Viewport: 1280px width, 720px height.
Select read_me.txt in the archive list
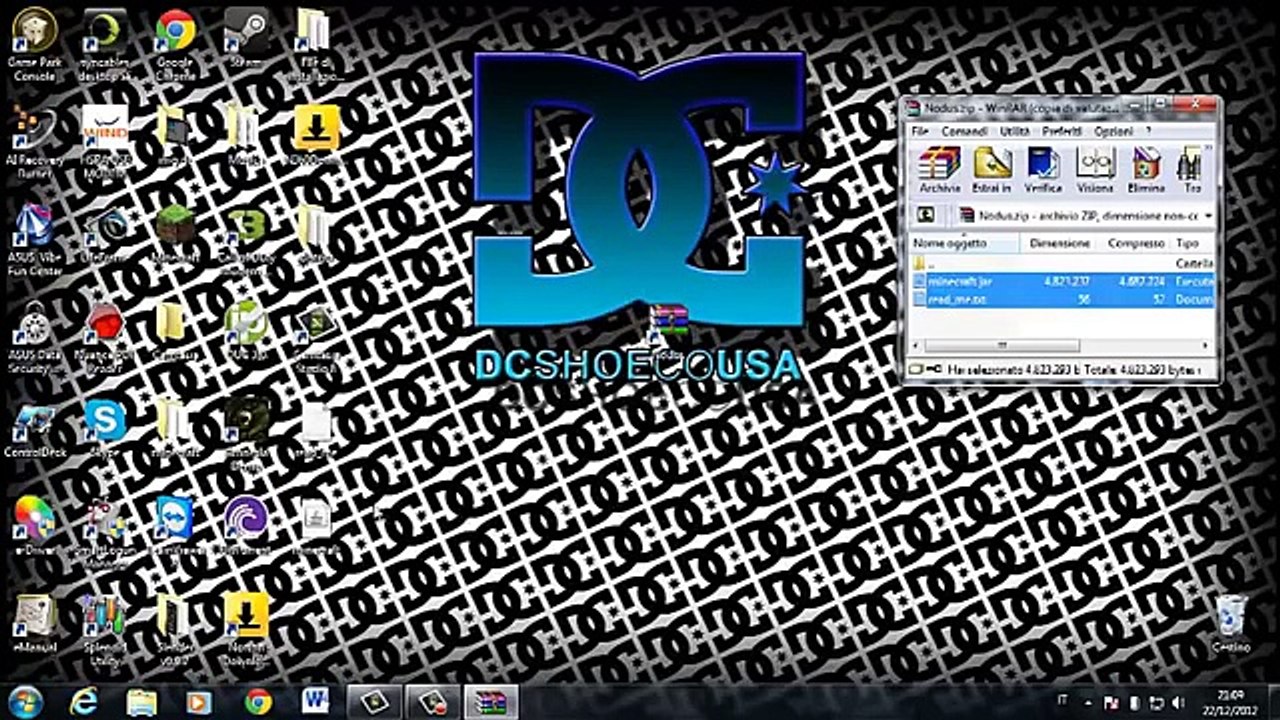coord(1062,299)
